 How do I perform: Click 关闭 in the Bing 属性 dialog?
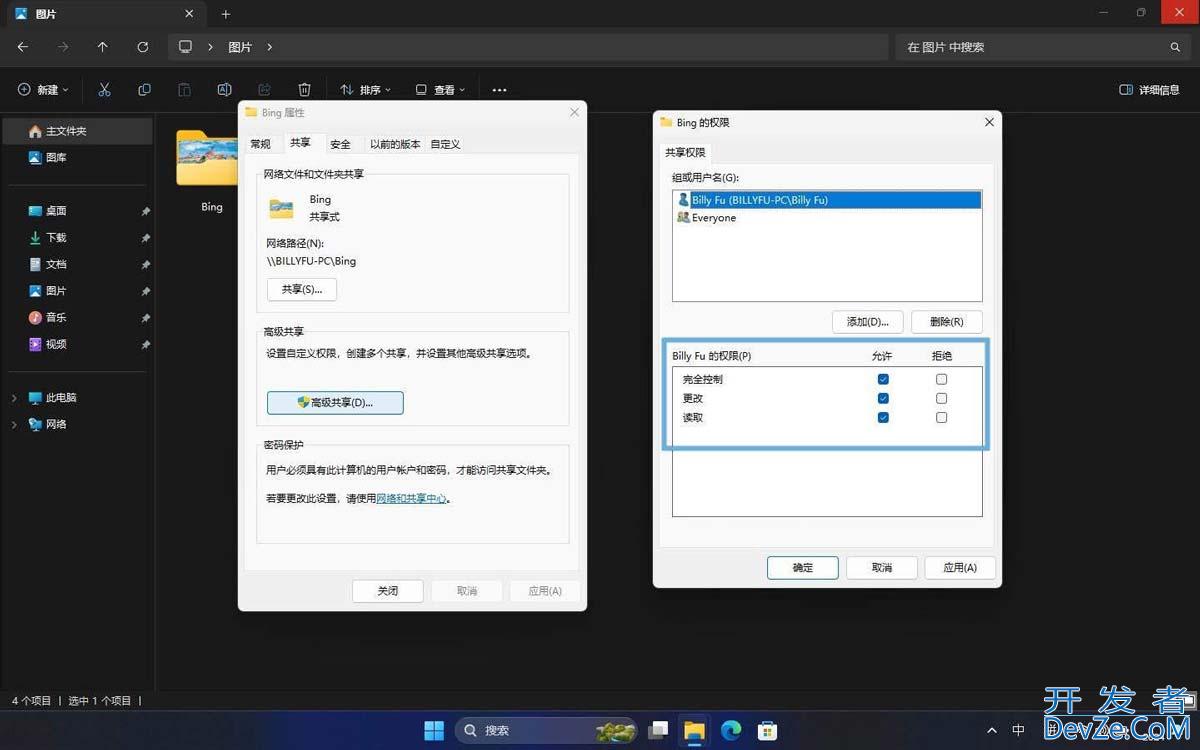(388, 591)
